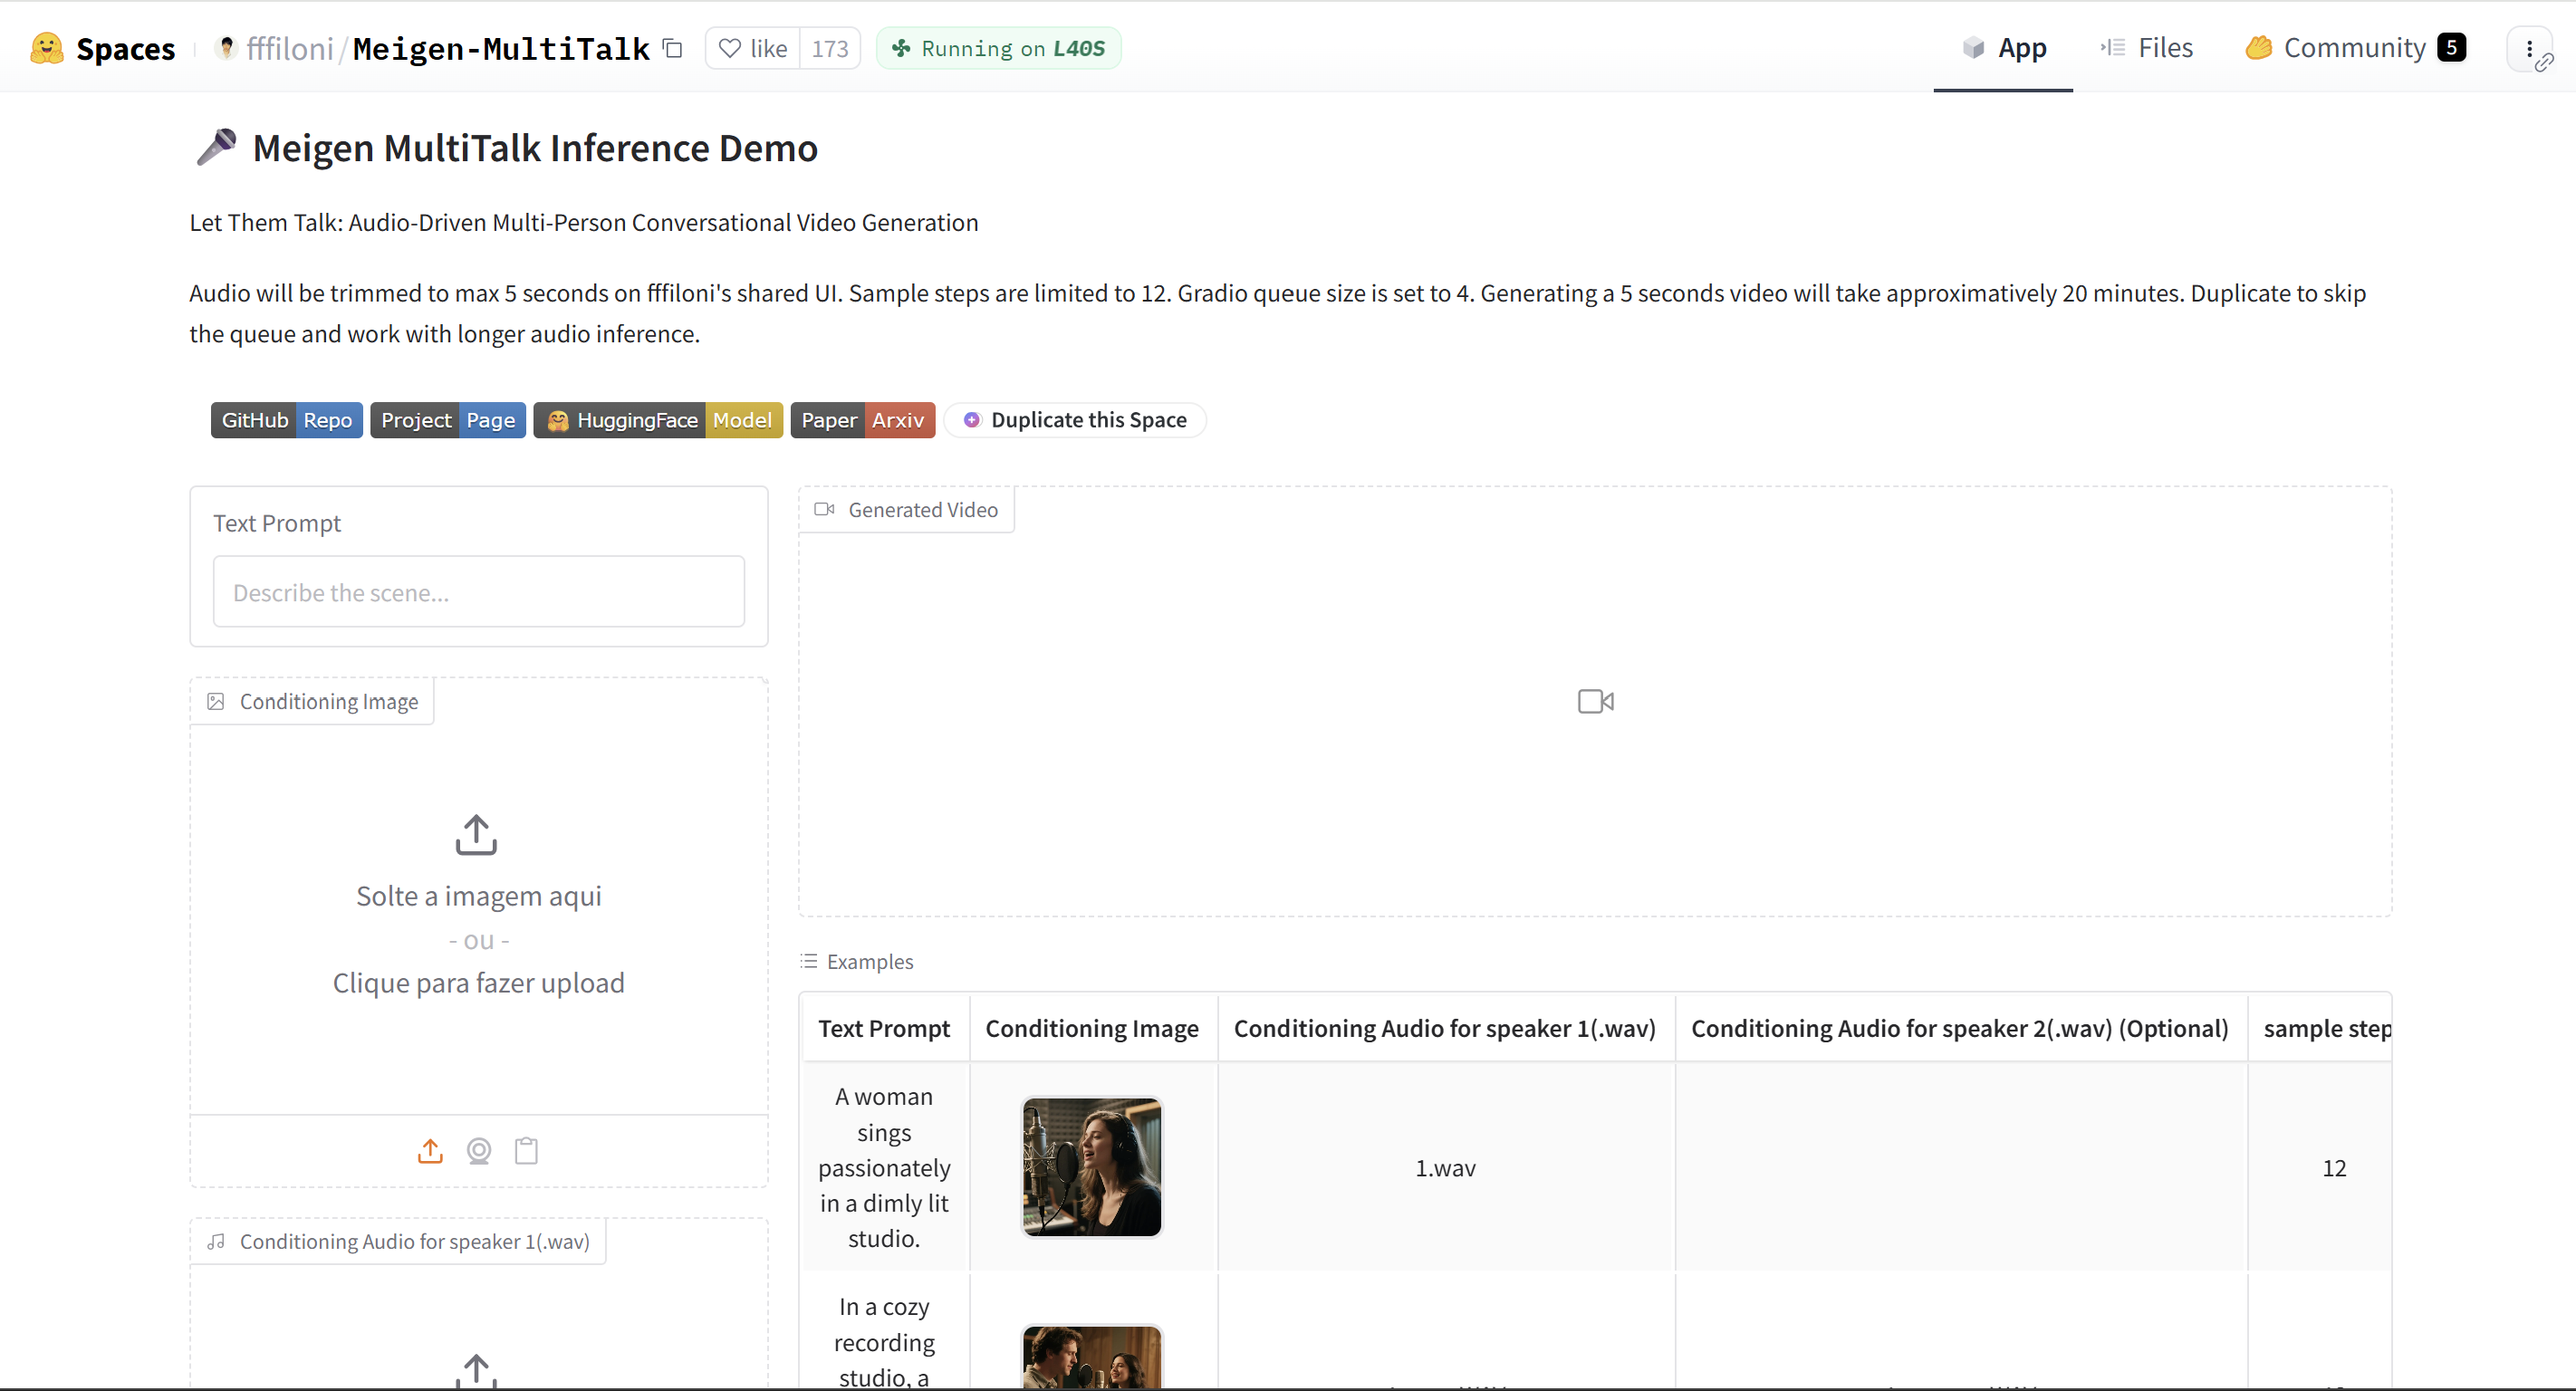
Task: Open the Meigen-MultiTalk space title link
Action: coord(501,48)
